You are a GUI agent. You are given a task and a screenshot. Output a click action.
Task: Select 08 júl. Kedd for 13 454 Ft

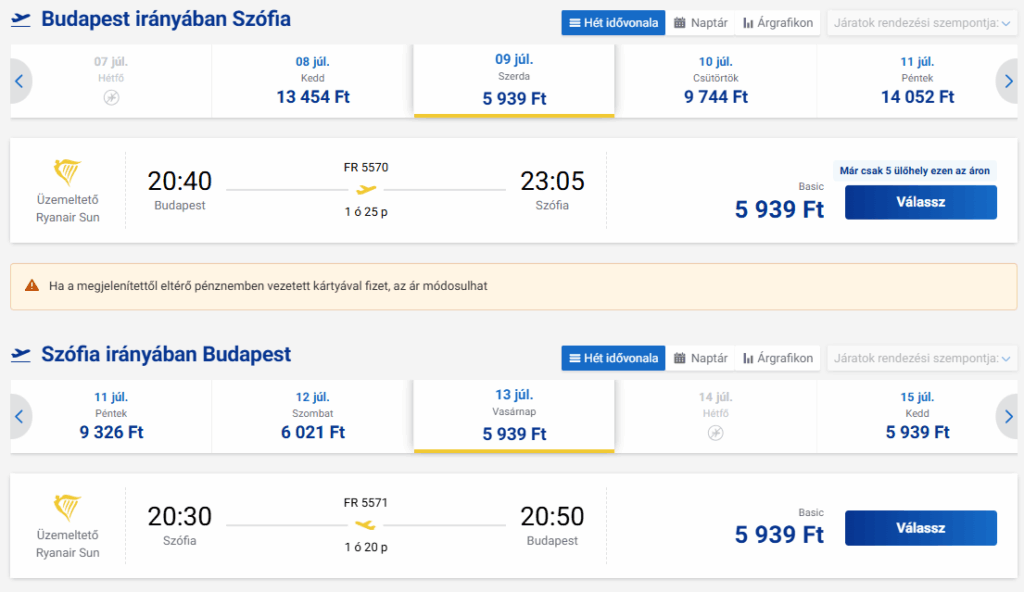(x=313, y=81)
